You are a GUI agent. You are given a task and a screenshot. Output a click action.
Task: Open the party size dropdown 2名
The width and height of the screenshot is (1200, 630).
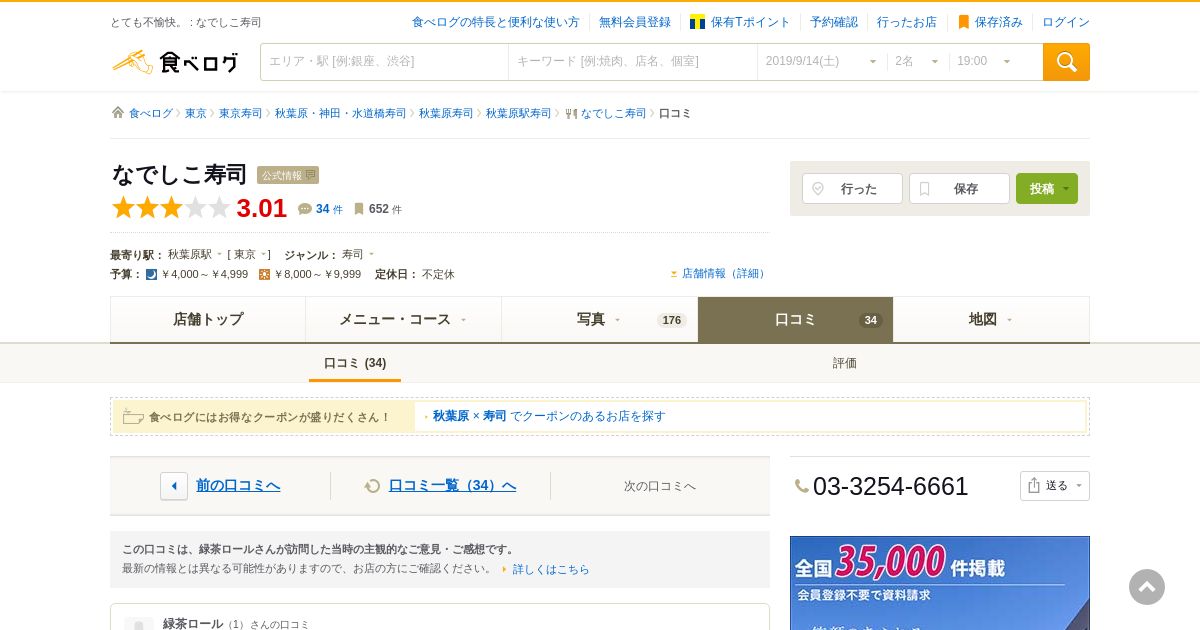tap(917, 62)
